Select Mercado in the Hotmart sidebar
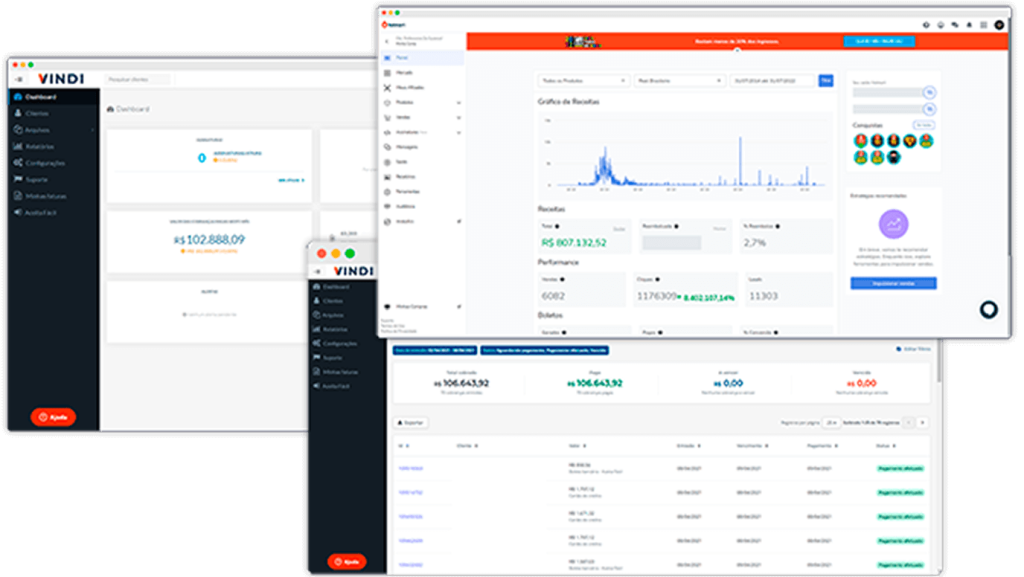Image resolution: width=1024 pixels, height=577 pixels. click(x=404, y=73)
